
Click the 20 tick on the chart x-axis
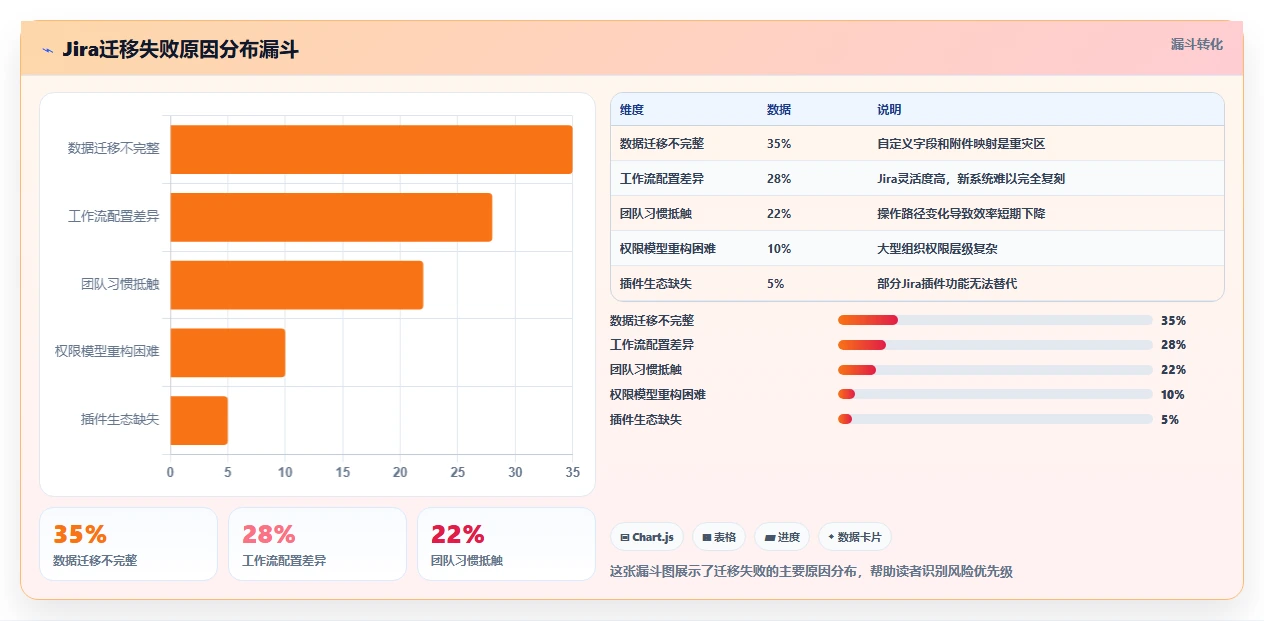(x=400, y=472)
